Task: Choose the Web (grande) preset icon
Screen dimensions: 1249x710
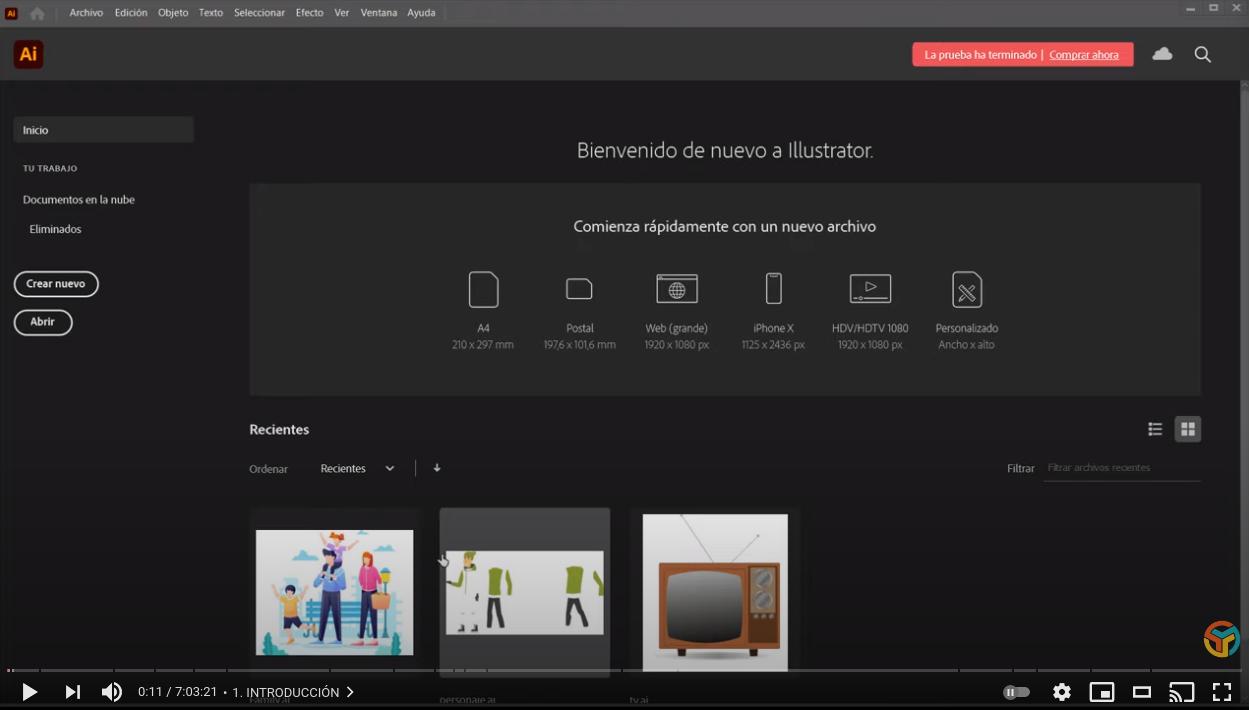Action: tap(677, 289)
